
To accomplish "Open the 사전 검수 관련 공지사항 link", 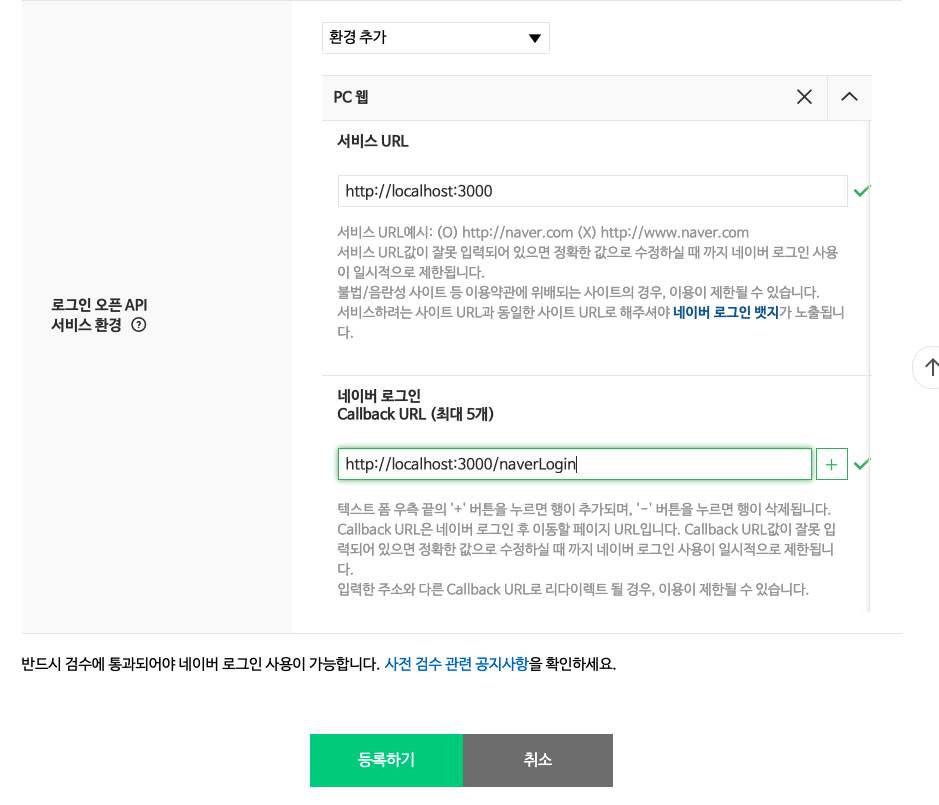I will tap(456, 663).
